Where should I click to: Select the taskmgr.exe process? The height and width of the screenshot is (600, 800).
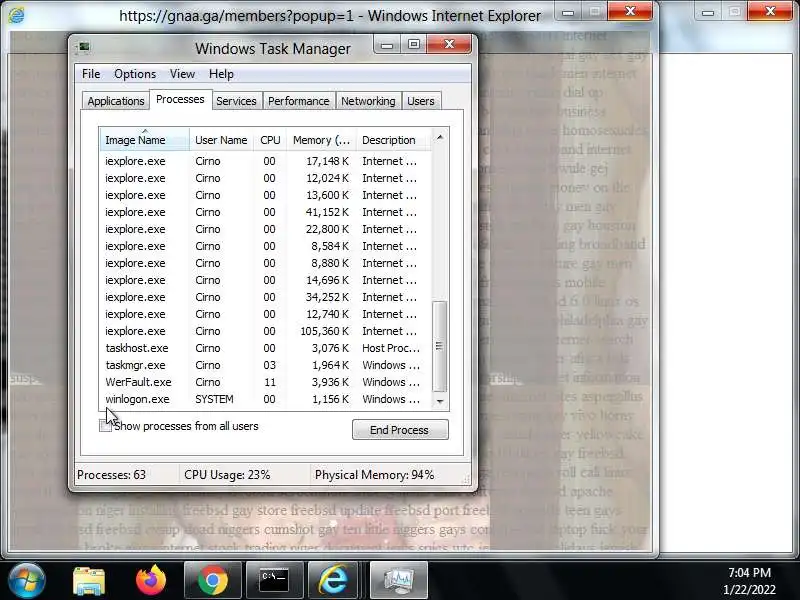(x=265, y=365)
